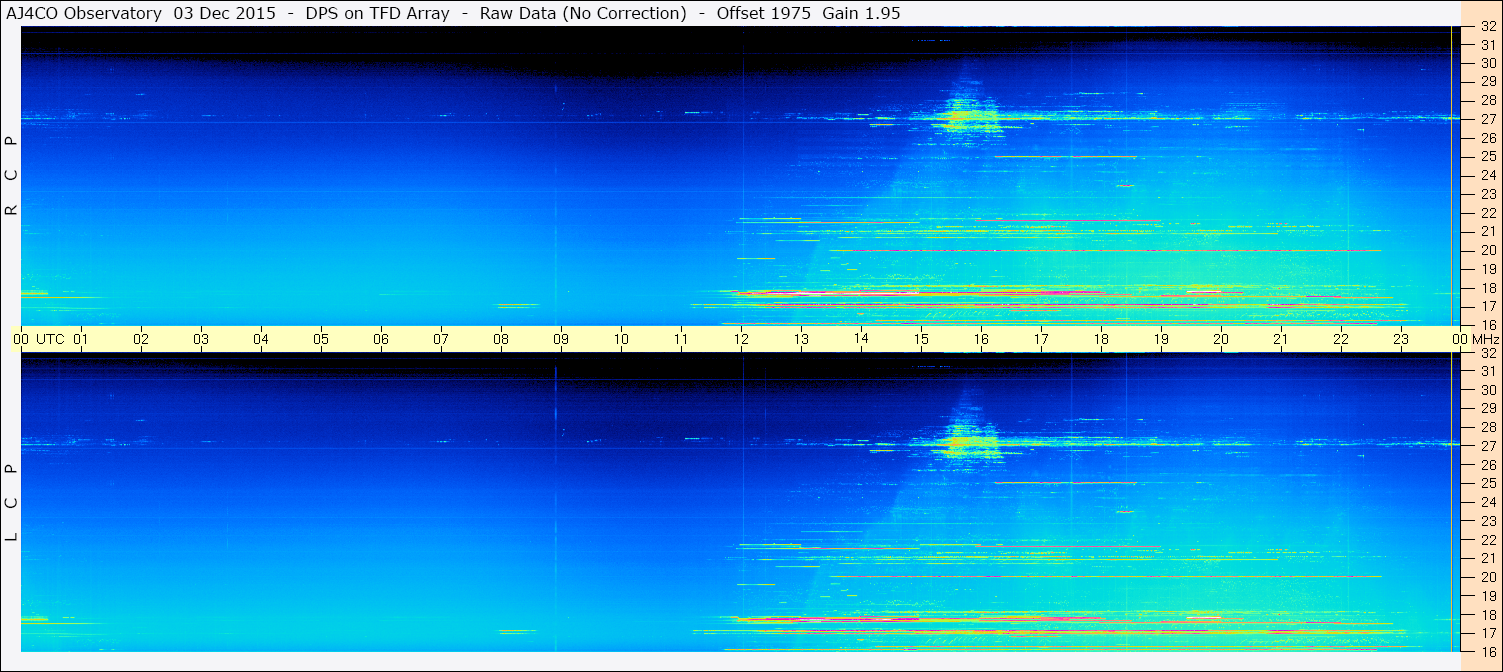The height and width of the screenshot is (672, 1503).
Task: Choose hour 07 on the time axis
Action: pos(441,339)
